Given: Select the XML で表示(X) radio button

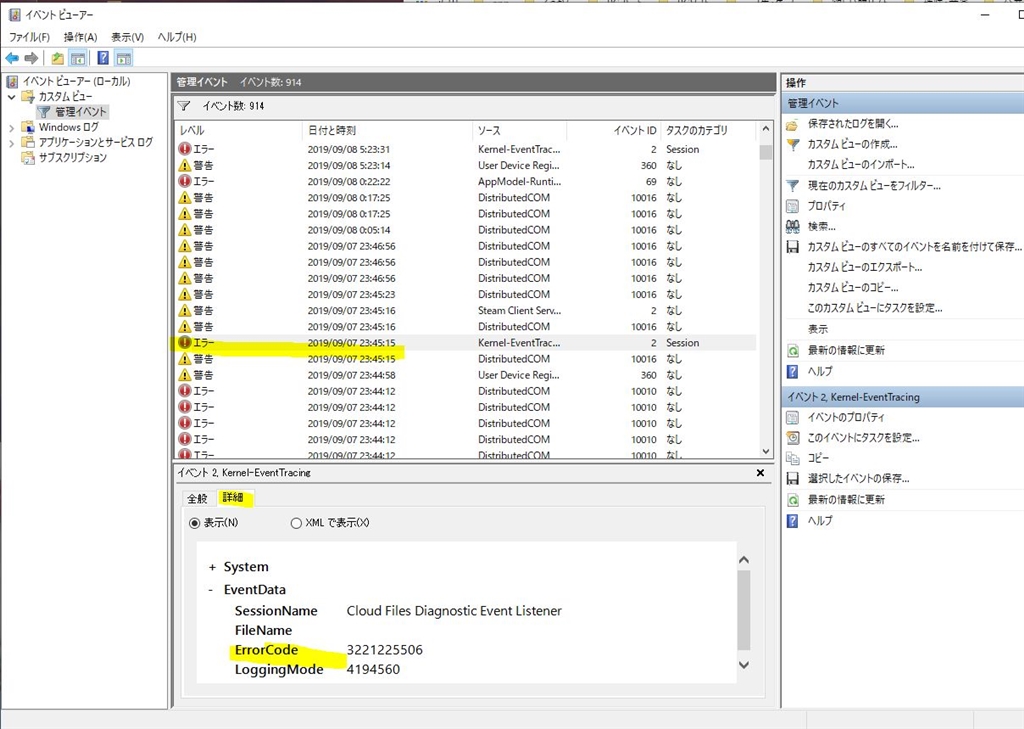Looking at the screenshot, I should click(296, 523).
